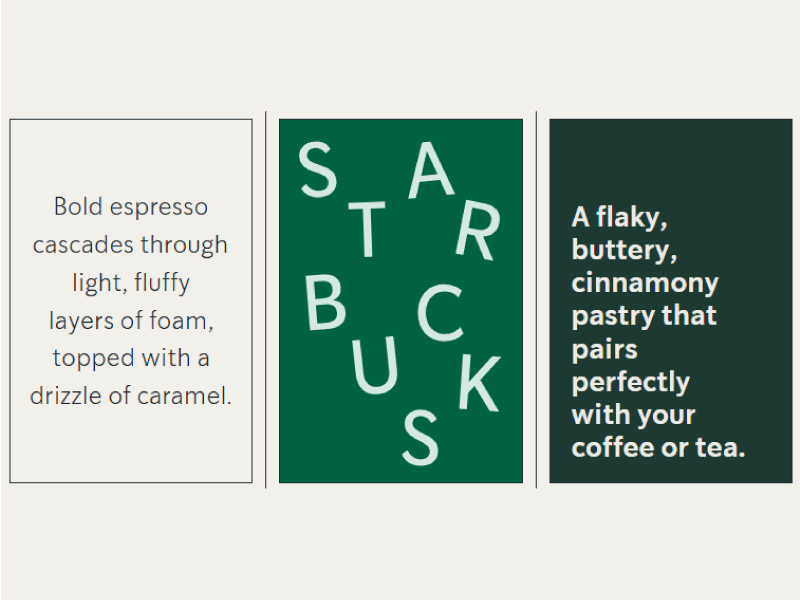Click the "Bold espresso" text line
The image size is (800, 600).
[x=131, y=207]
